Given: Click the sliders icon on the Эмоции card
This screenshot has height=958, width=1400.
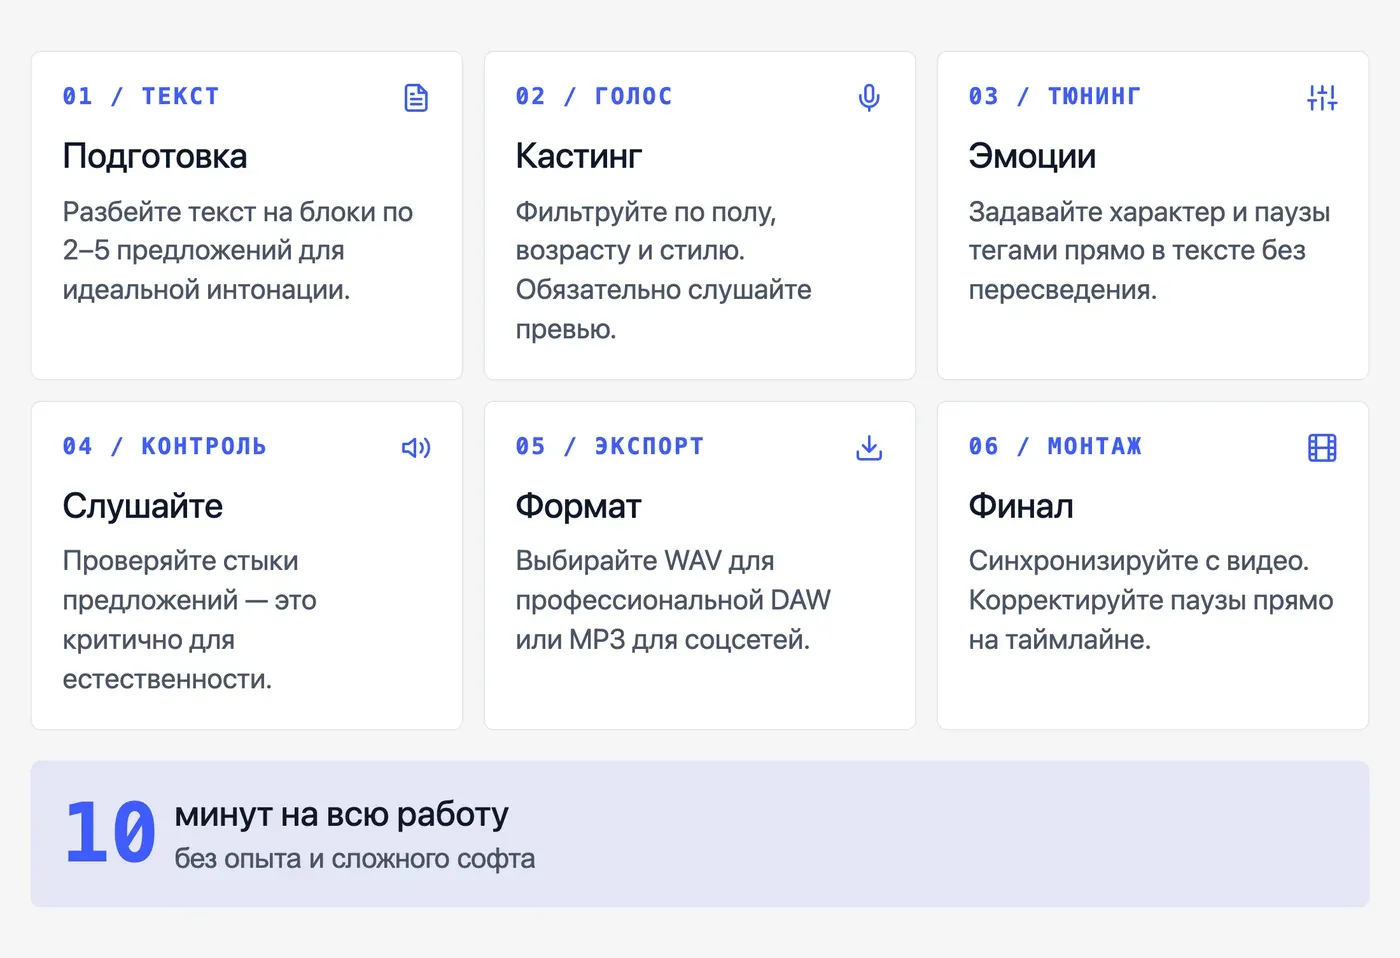Looking at the screenshot, I should (x=1322, y=98).
